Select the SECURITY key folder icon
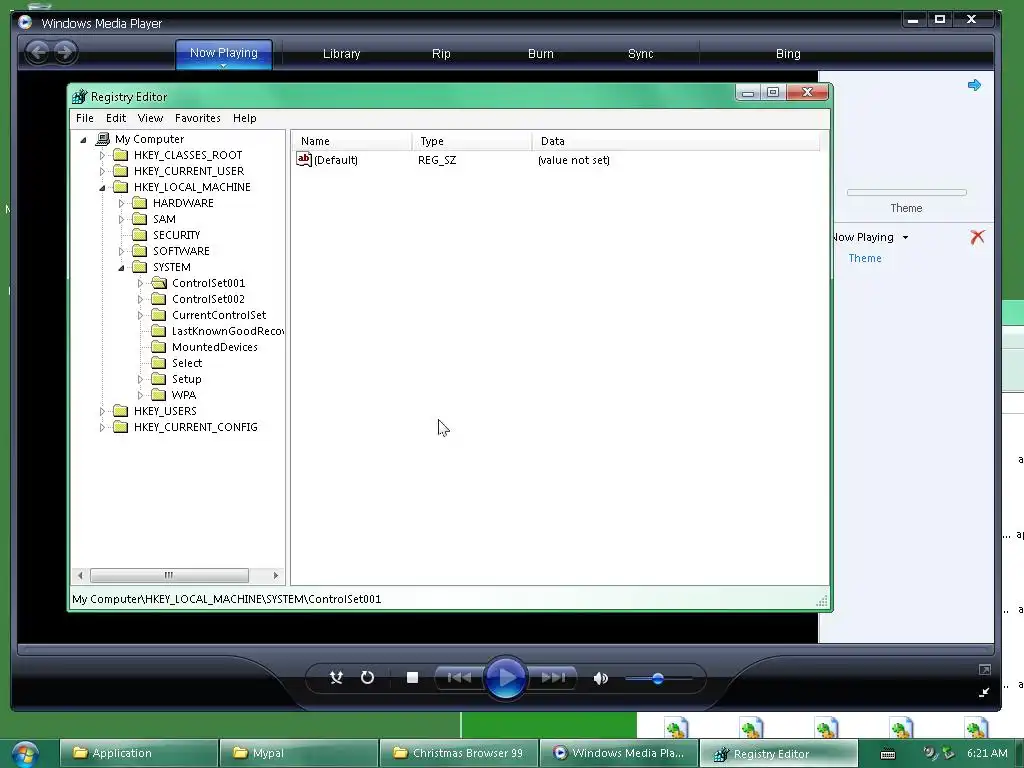 click(x=139, y=234)
